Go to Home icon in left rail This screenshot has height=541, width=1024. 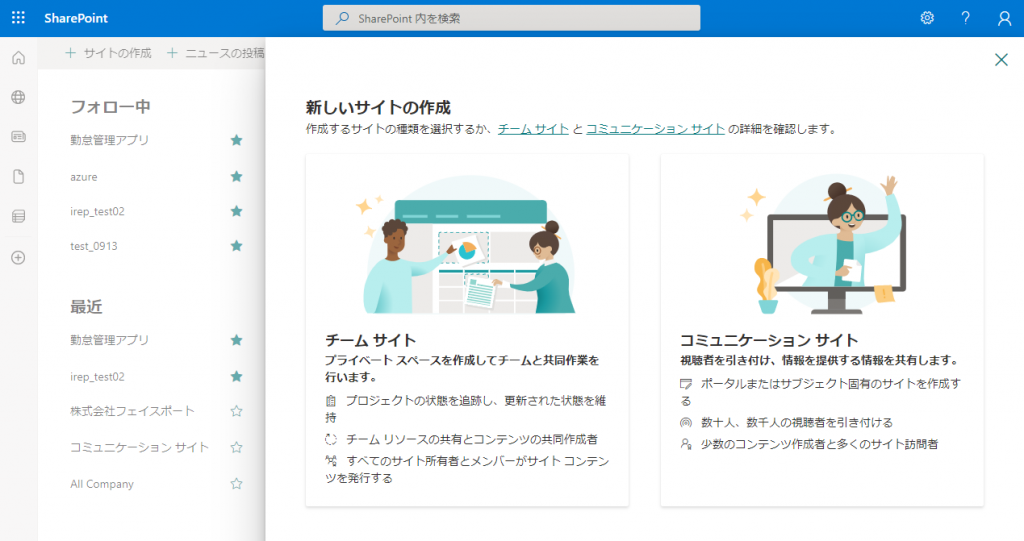point(18,57)
